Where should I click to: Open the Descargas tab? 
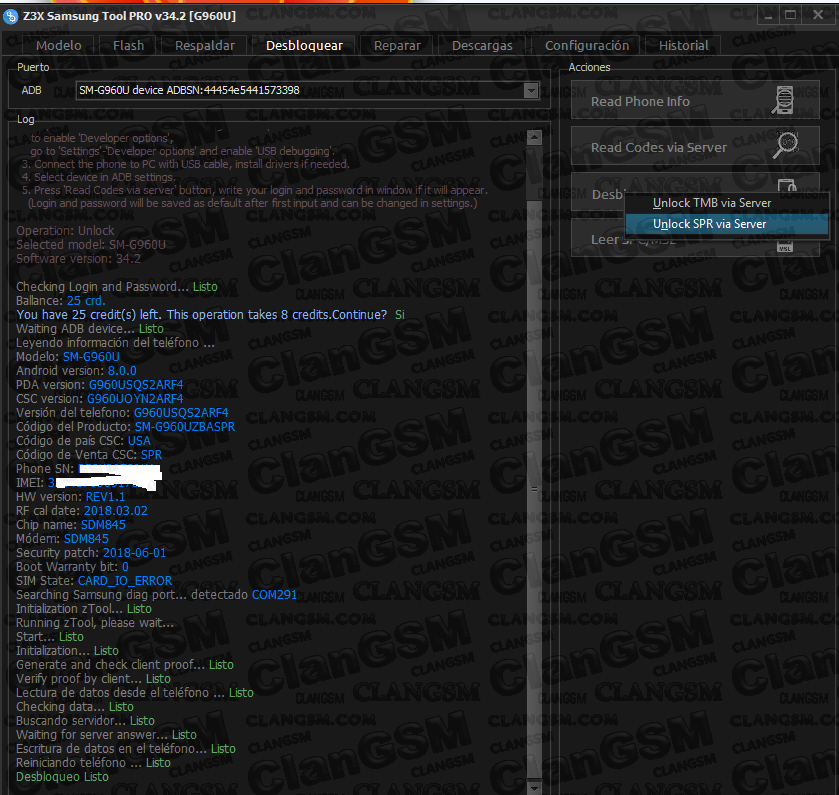(482, 45)
